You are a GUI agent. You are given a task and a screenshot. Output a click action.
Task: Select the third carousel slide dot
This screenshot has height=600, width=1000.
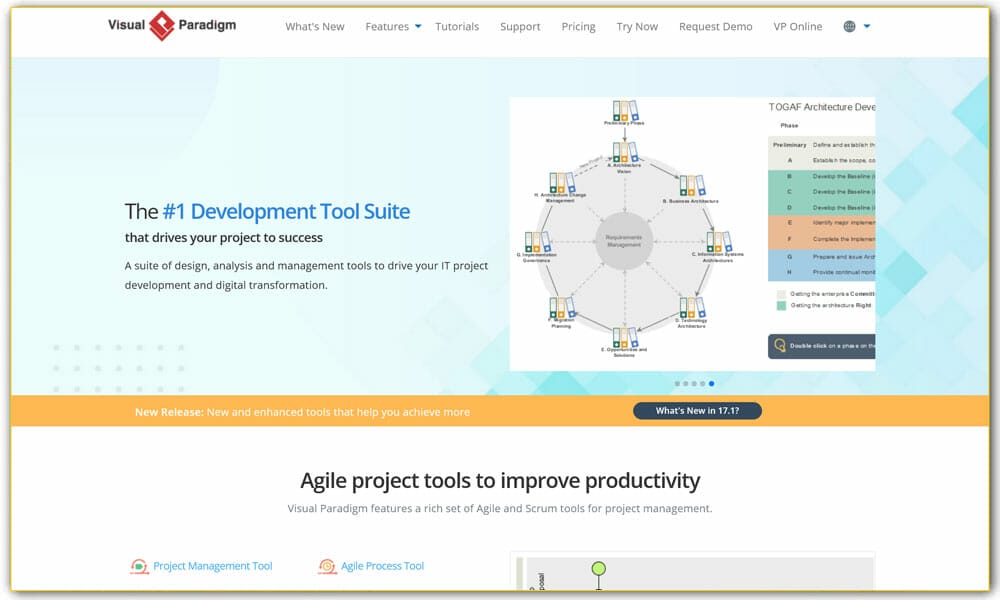click(694, 383)
